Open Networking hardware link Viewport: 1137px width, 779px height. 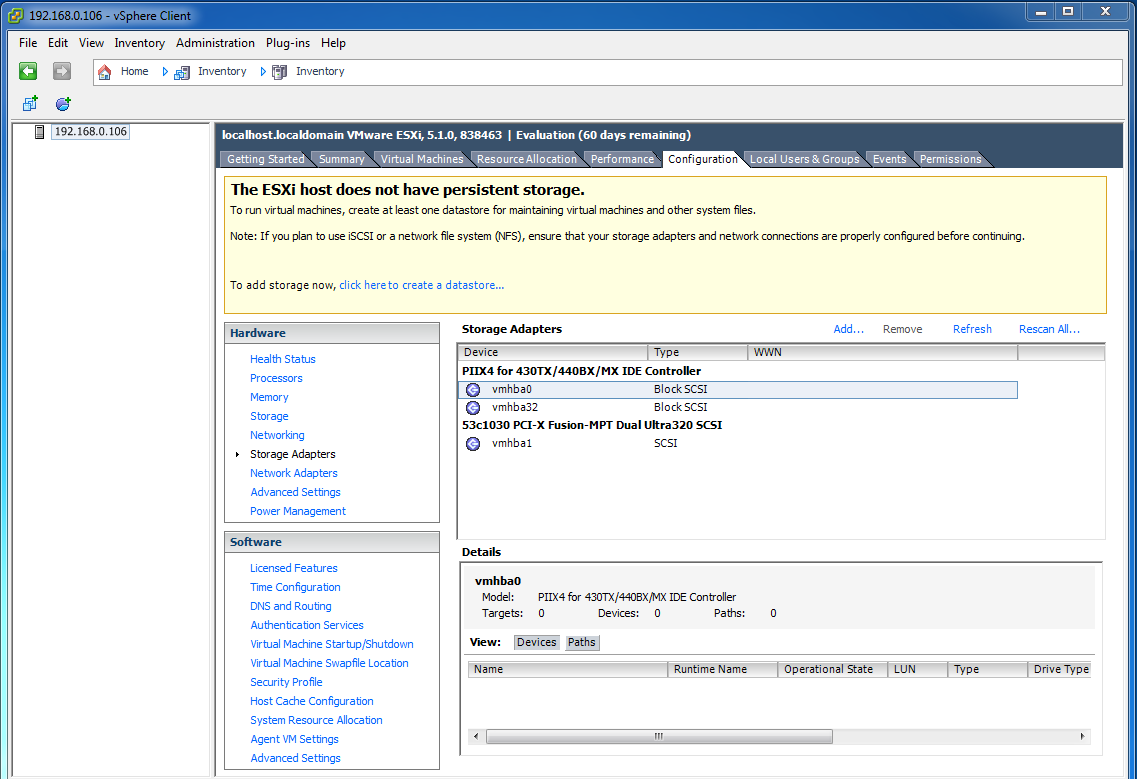277,435
